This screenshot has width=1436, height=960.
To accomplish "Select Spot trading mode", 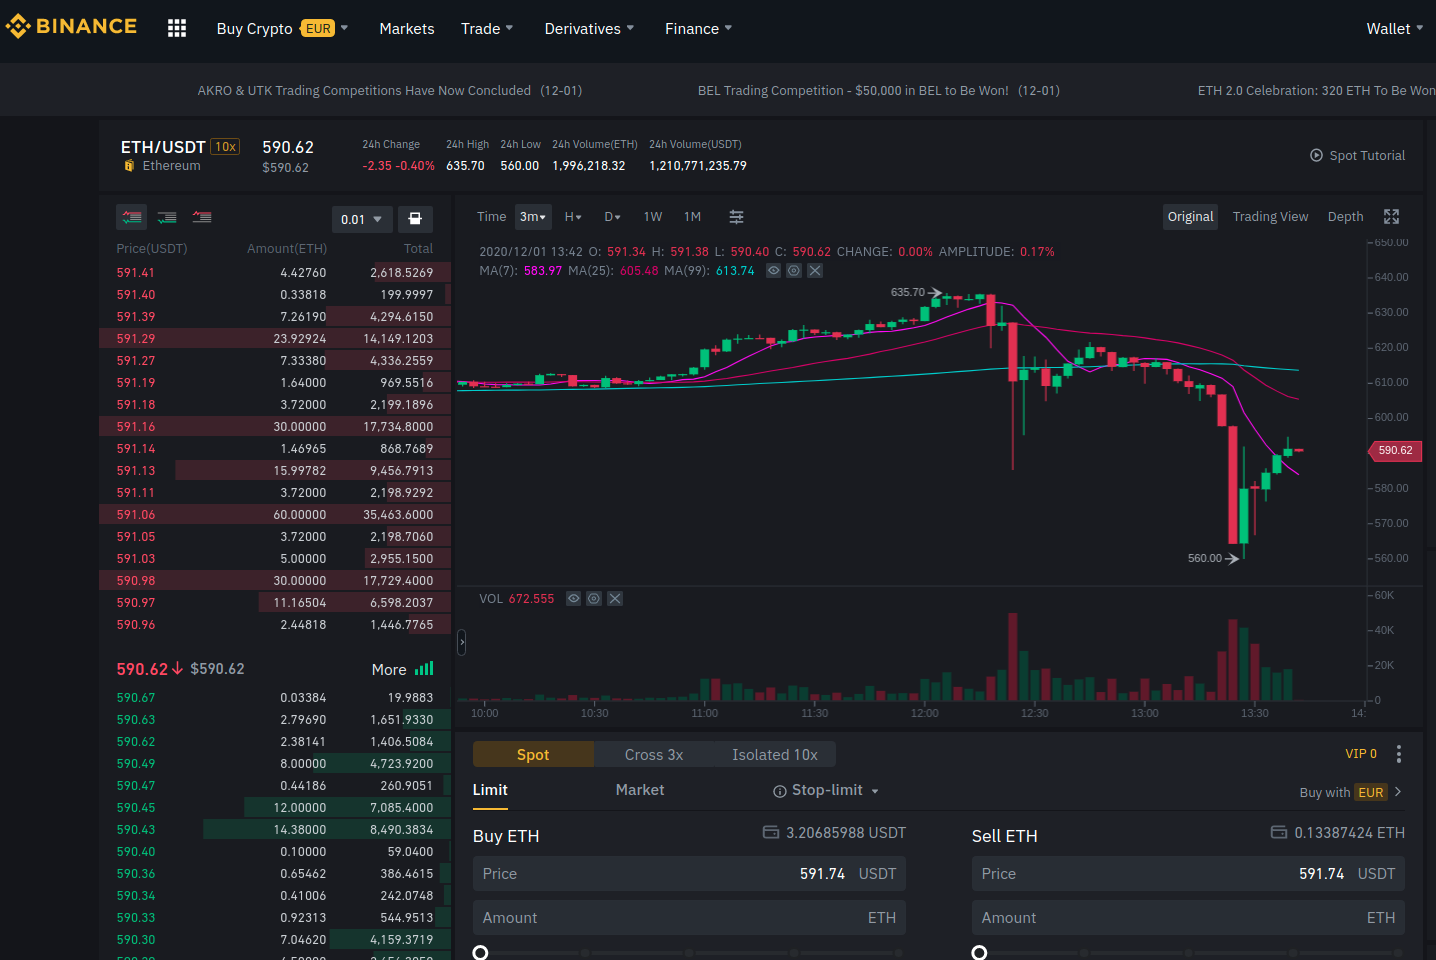I will 533,755.
